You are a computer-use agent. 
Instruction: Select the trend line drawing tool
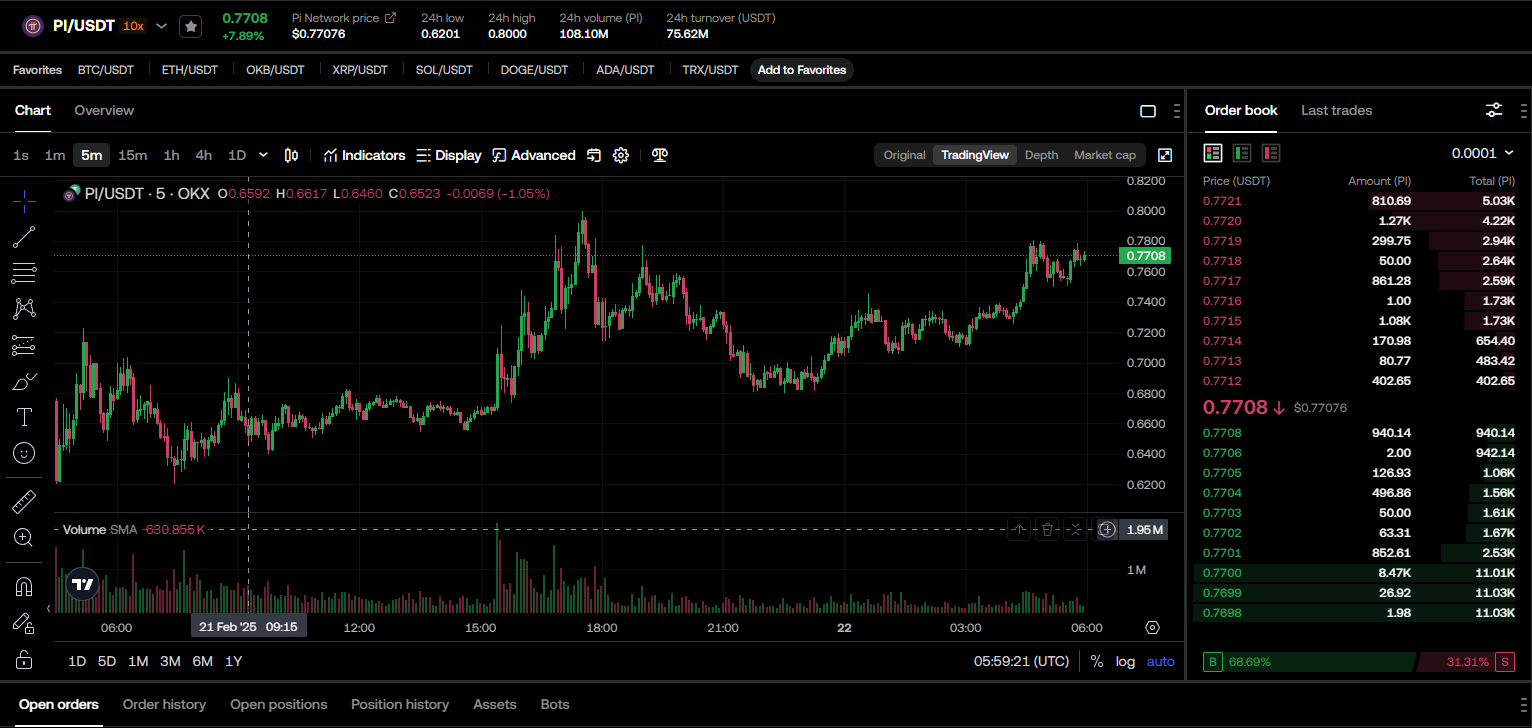[x=24, y=237]
